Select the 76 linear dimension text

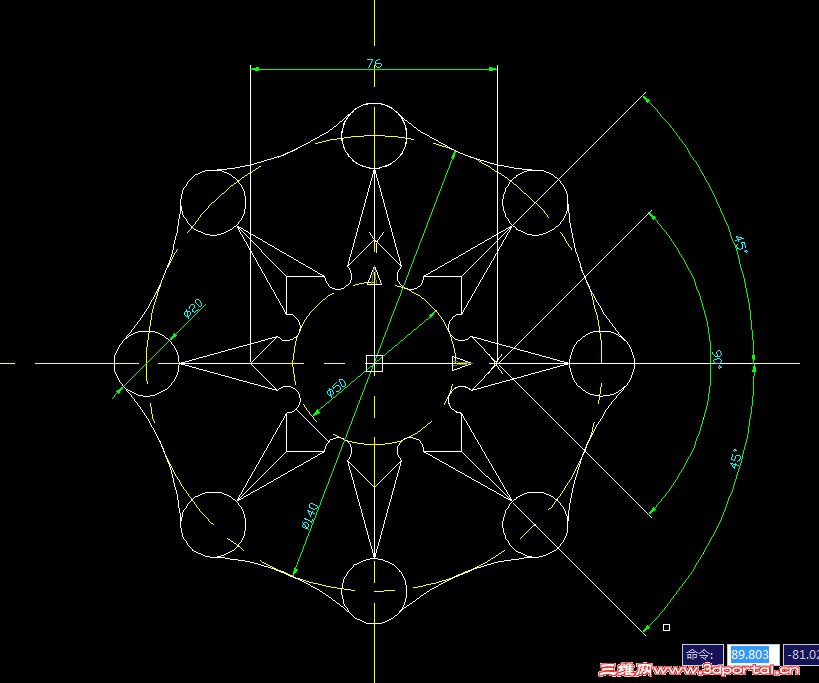point(375,64)
